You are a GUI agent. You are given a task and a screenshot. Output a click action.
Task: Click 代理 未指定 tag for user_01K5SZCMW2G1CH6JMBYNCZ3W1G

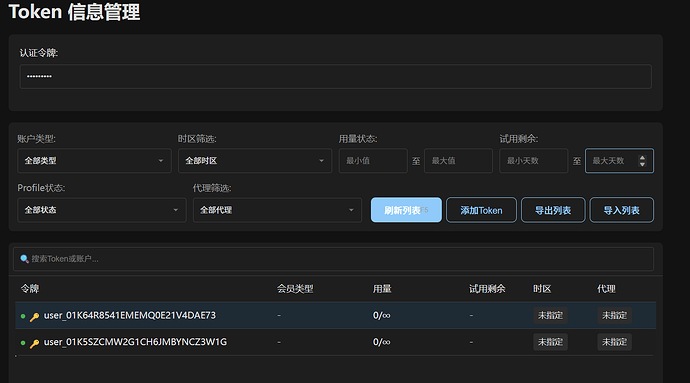614,342
